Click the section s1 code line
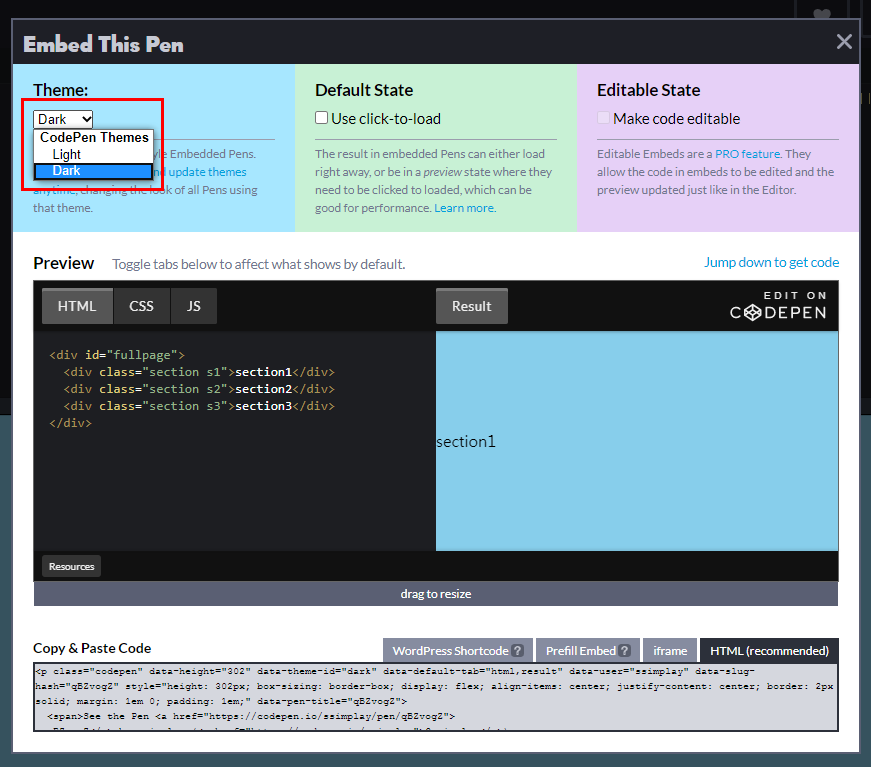The width and height of the screenshot is (871, 767). pos(199,372)
